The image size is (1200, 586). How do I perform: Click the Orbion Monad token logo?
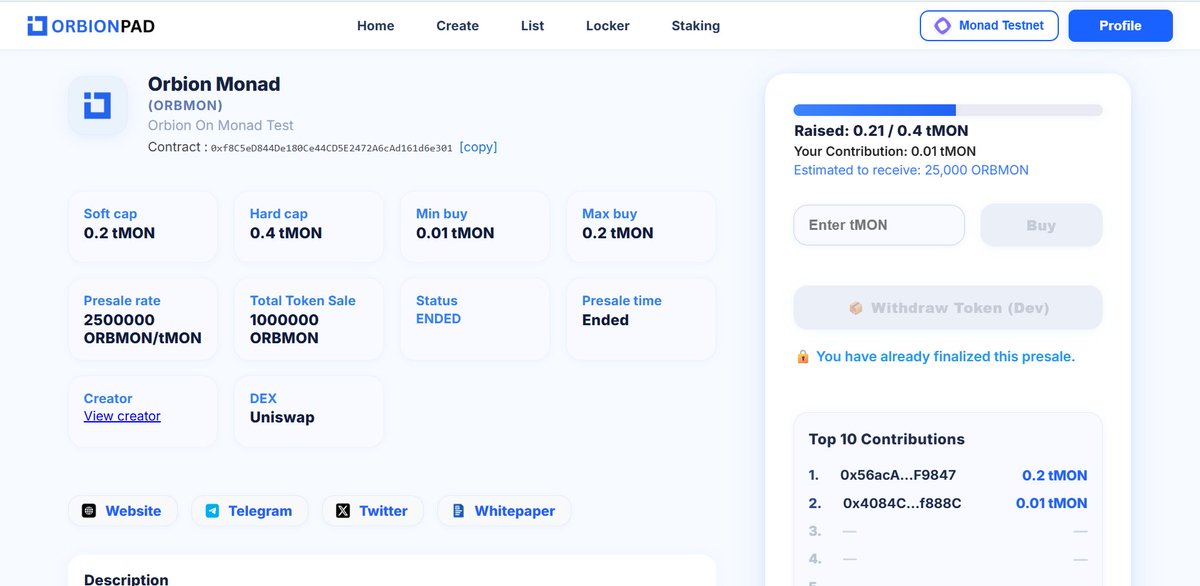pyautogui.click(x=97, y=105)
